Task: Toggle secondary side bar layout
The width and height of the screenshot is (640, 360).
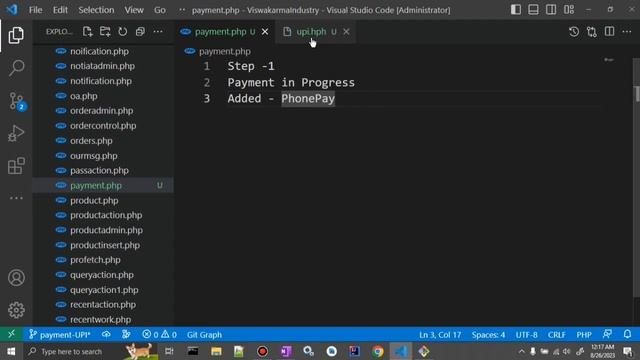Action: pyautogui.click(x=551, y=9)
